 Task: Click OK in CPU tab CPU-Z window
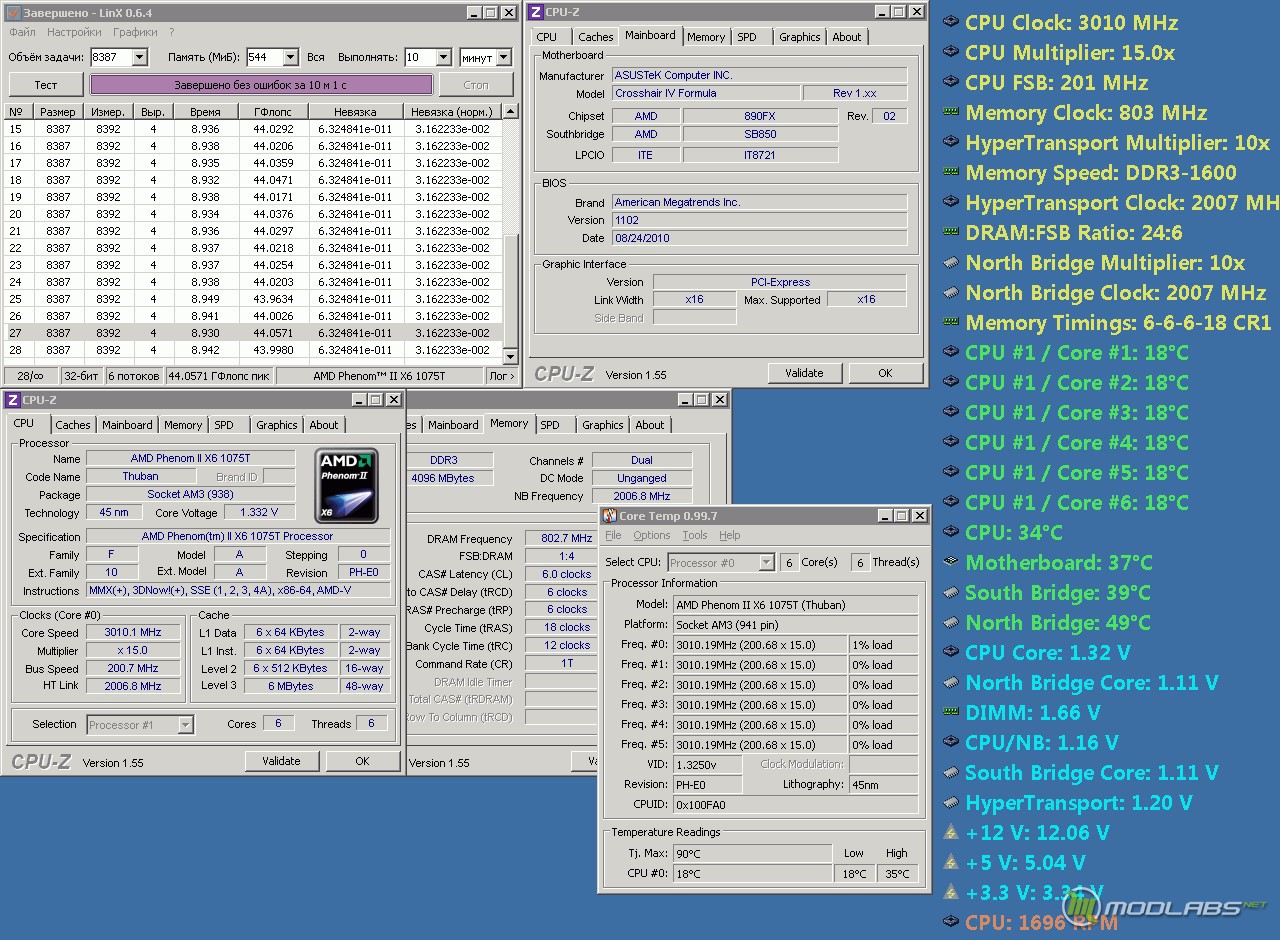click(362, 761)
